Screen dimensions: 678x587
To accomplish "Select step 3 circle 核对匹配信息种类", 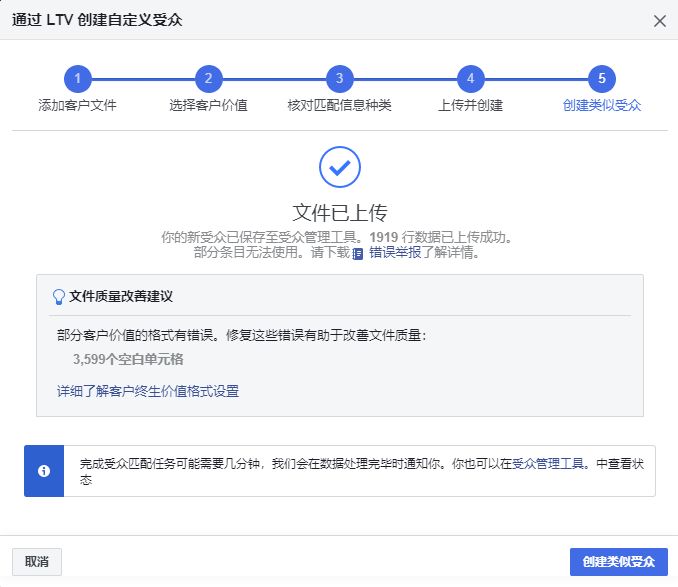I will pyautogui.click(x=339, y=79).
